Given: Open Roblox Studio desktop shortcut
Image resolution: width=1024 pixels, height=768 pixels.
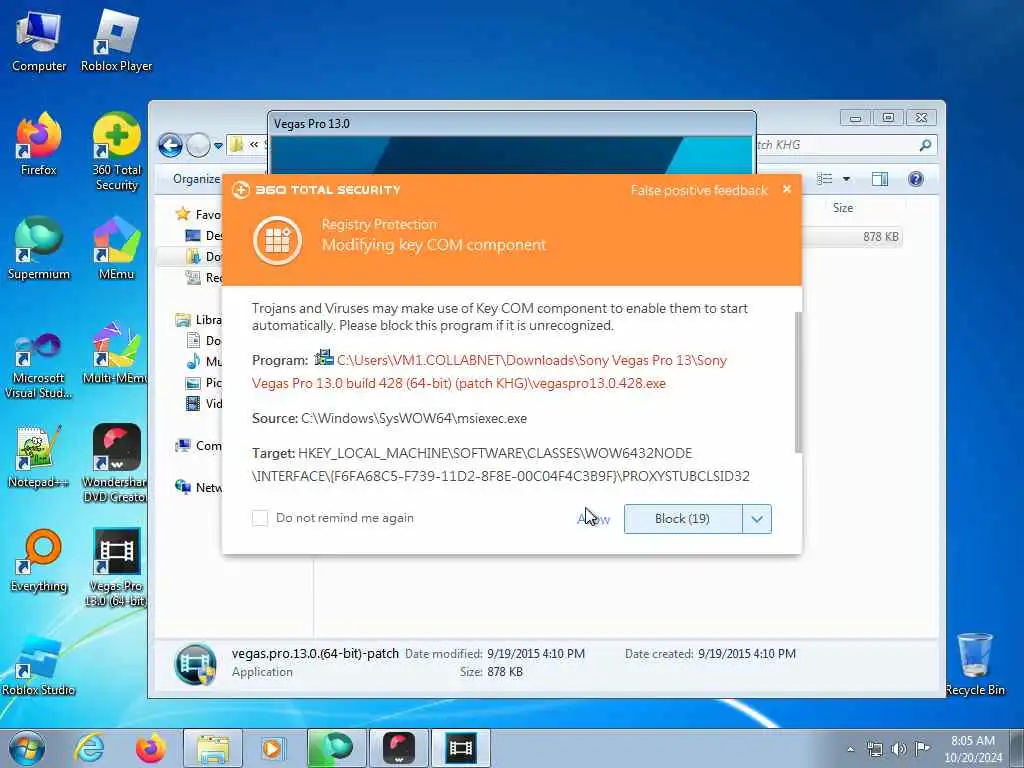Looking at the screenshot, I should point(39,665).
